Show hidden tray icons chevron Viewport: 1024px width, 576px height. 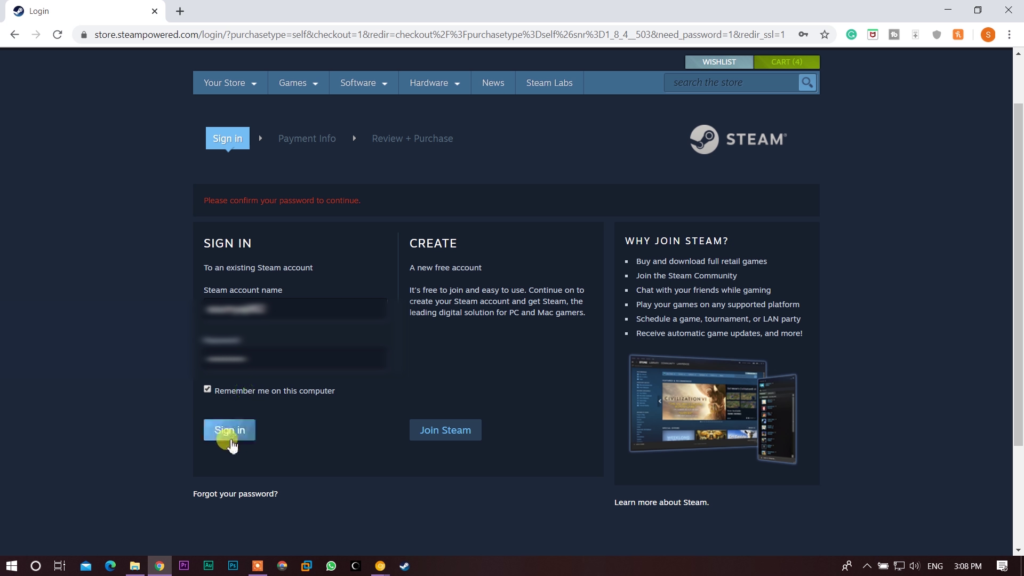[x=867, y=566]
